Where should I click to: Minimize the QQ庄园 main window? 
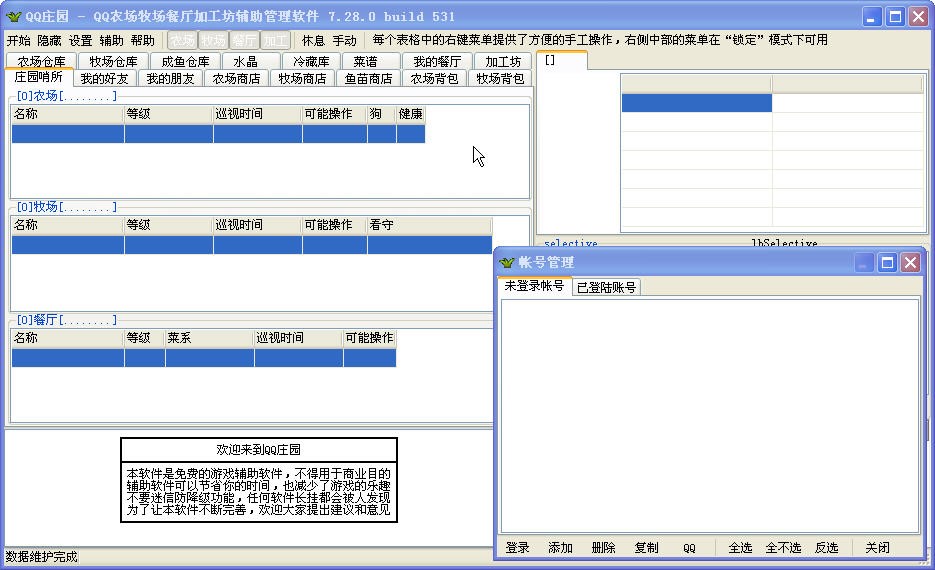click(872, 17)
